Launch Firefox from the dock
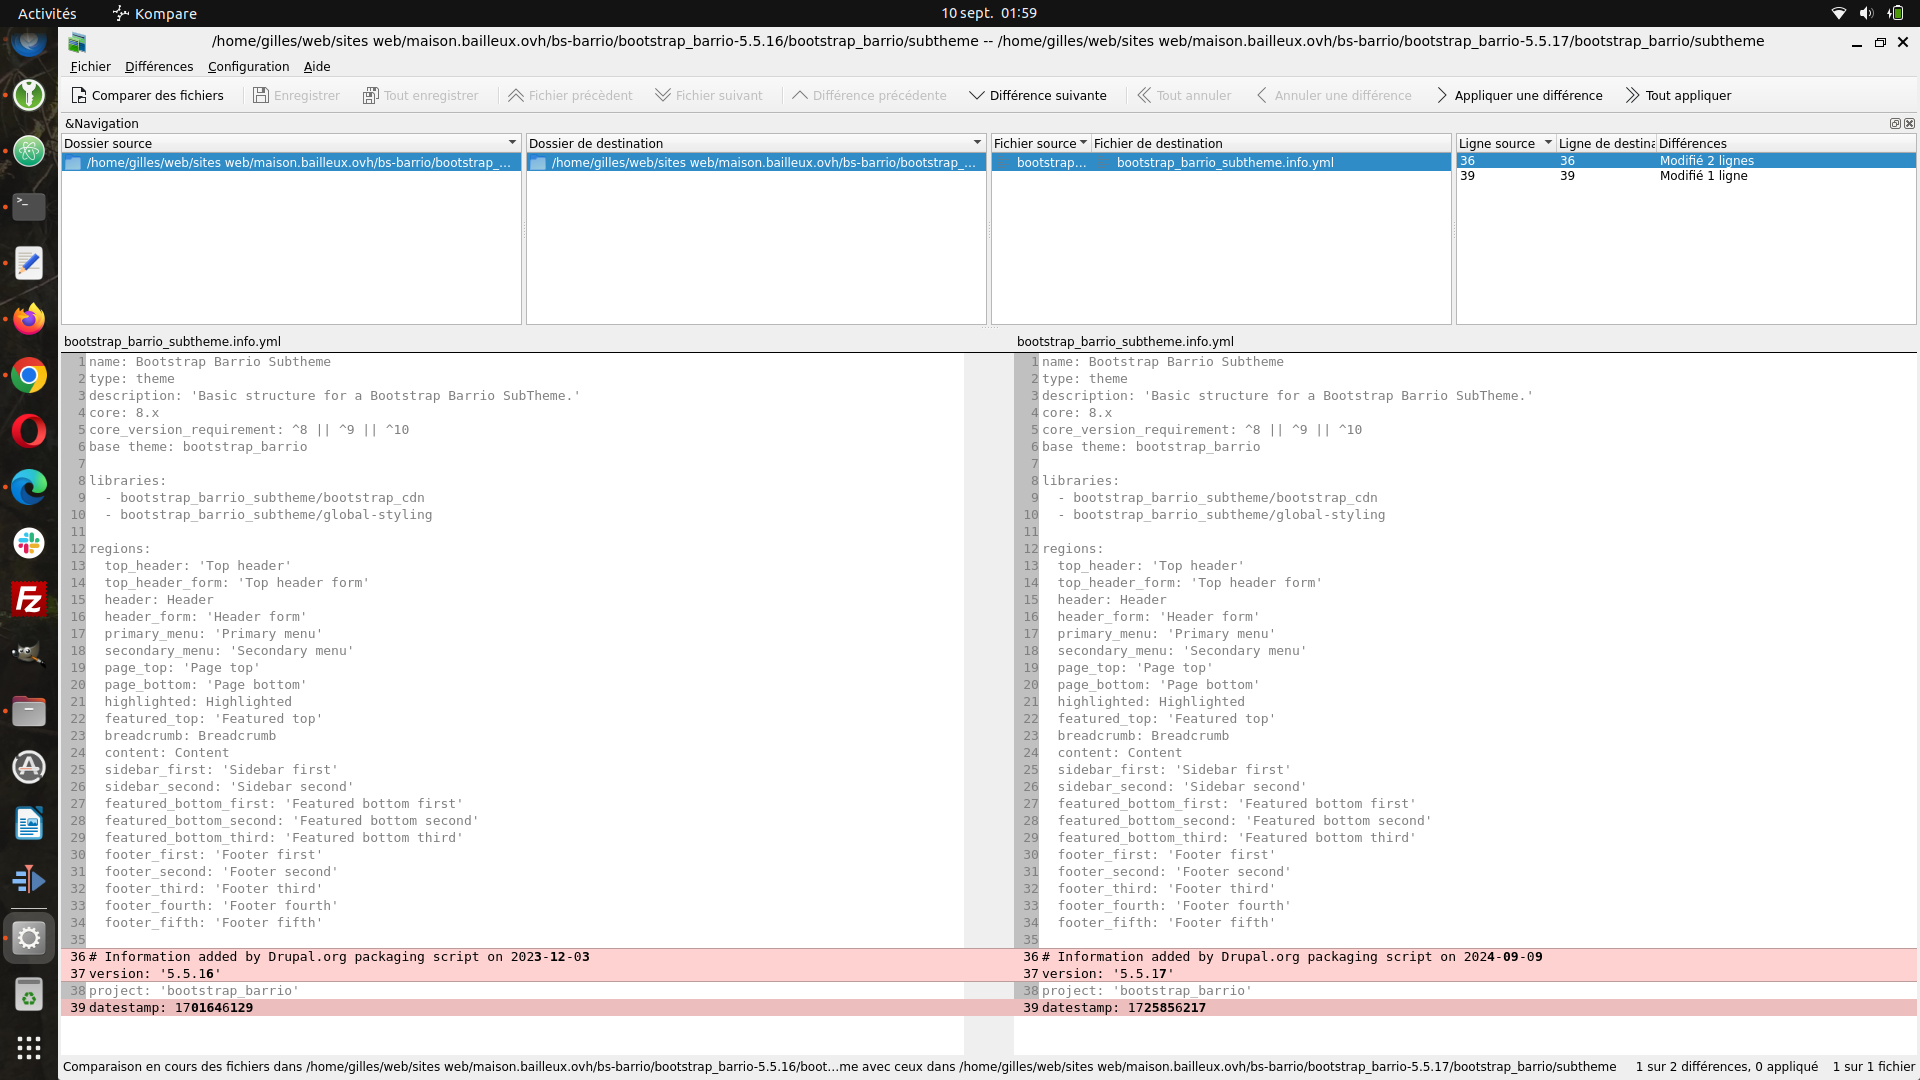 (x=29, y=319)
